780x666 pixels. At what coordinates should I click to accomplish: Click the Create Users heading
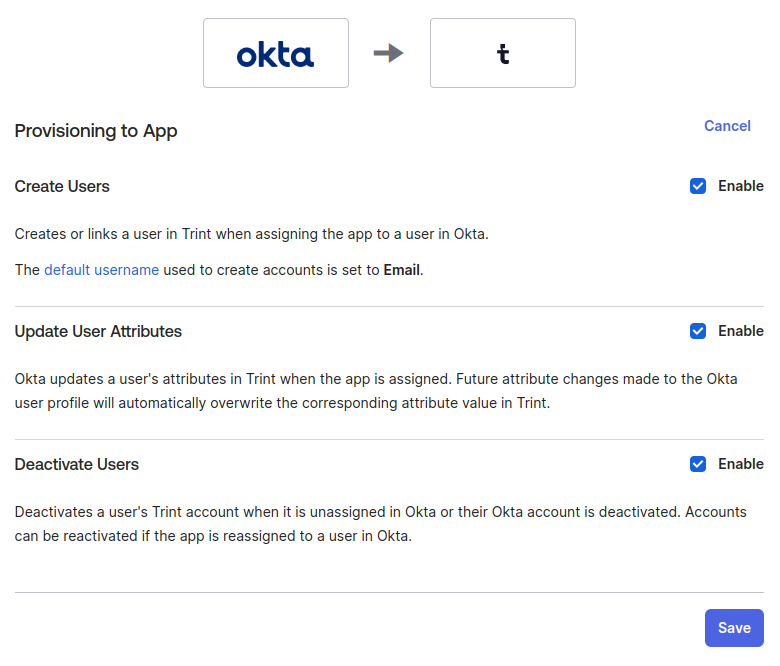(62, 186)
